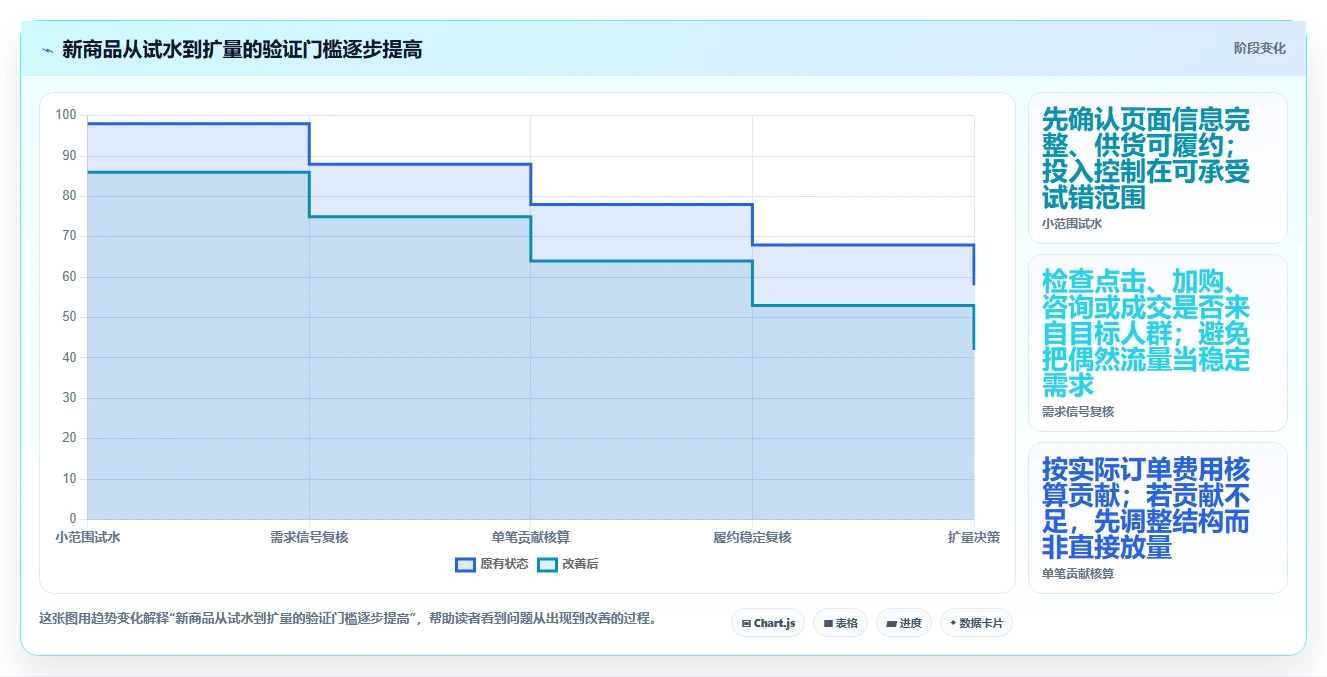
Task: Click the x-axis label 扩量决策
Action: pyautogui.click(x=974, y=537)
